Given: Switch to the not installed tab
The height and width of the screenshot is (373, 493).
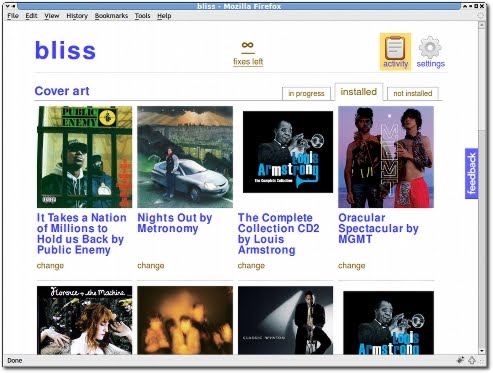Looking at the screenshot, I should 413,94.
